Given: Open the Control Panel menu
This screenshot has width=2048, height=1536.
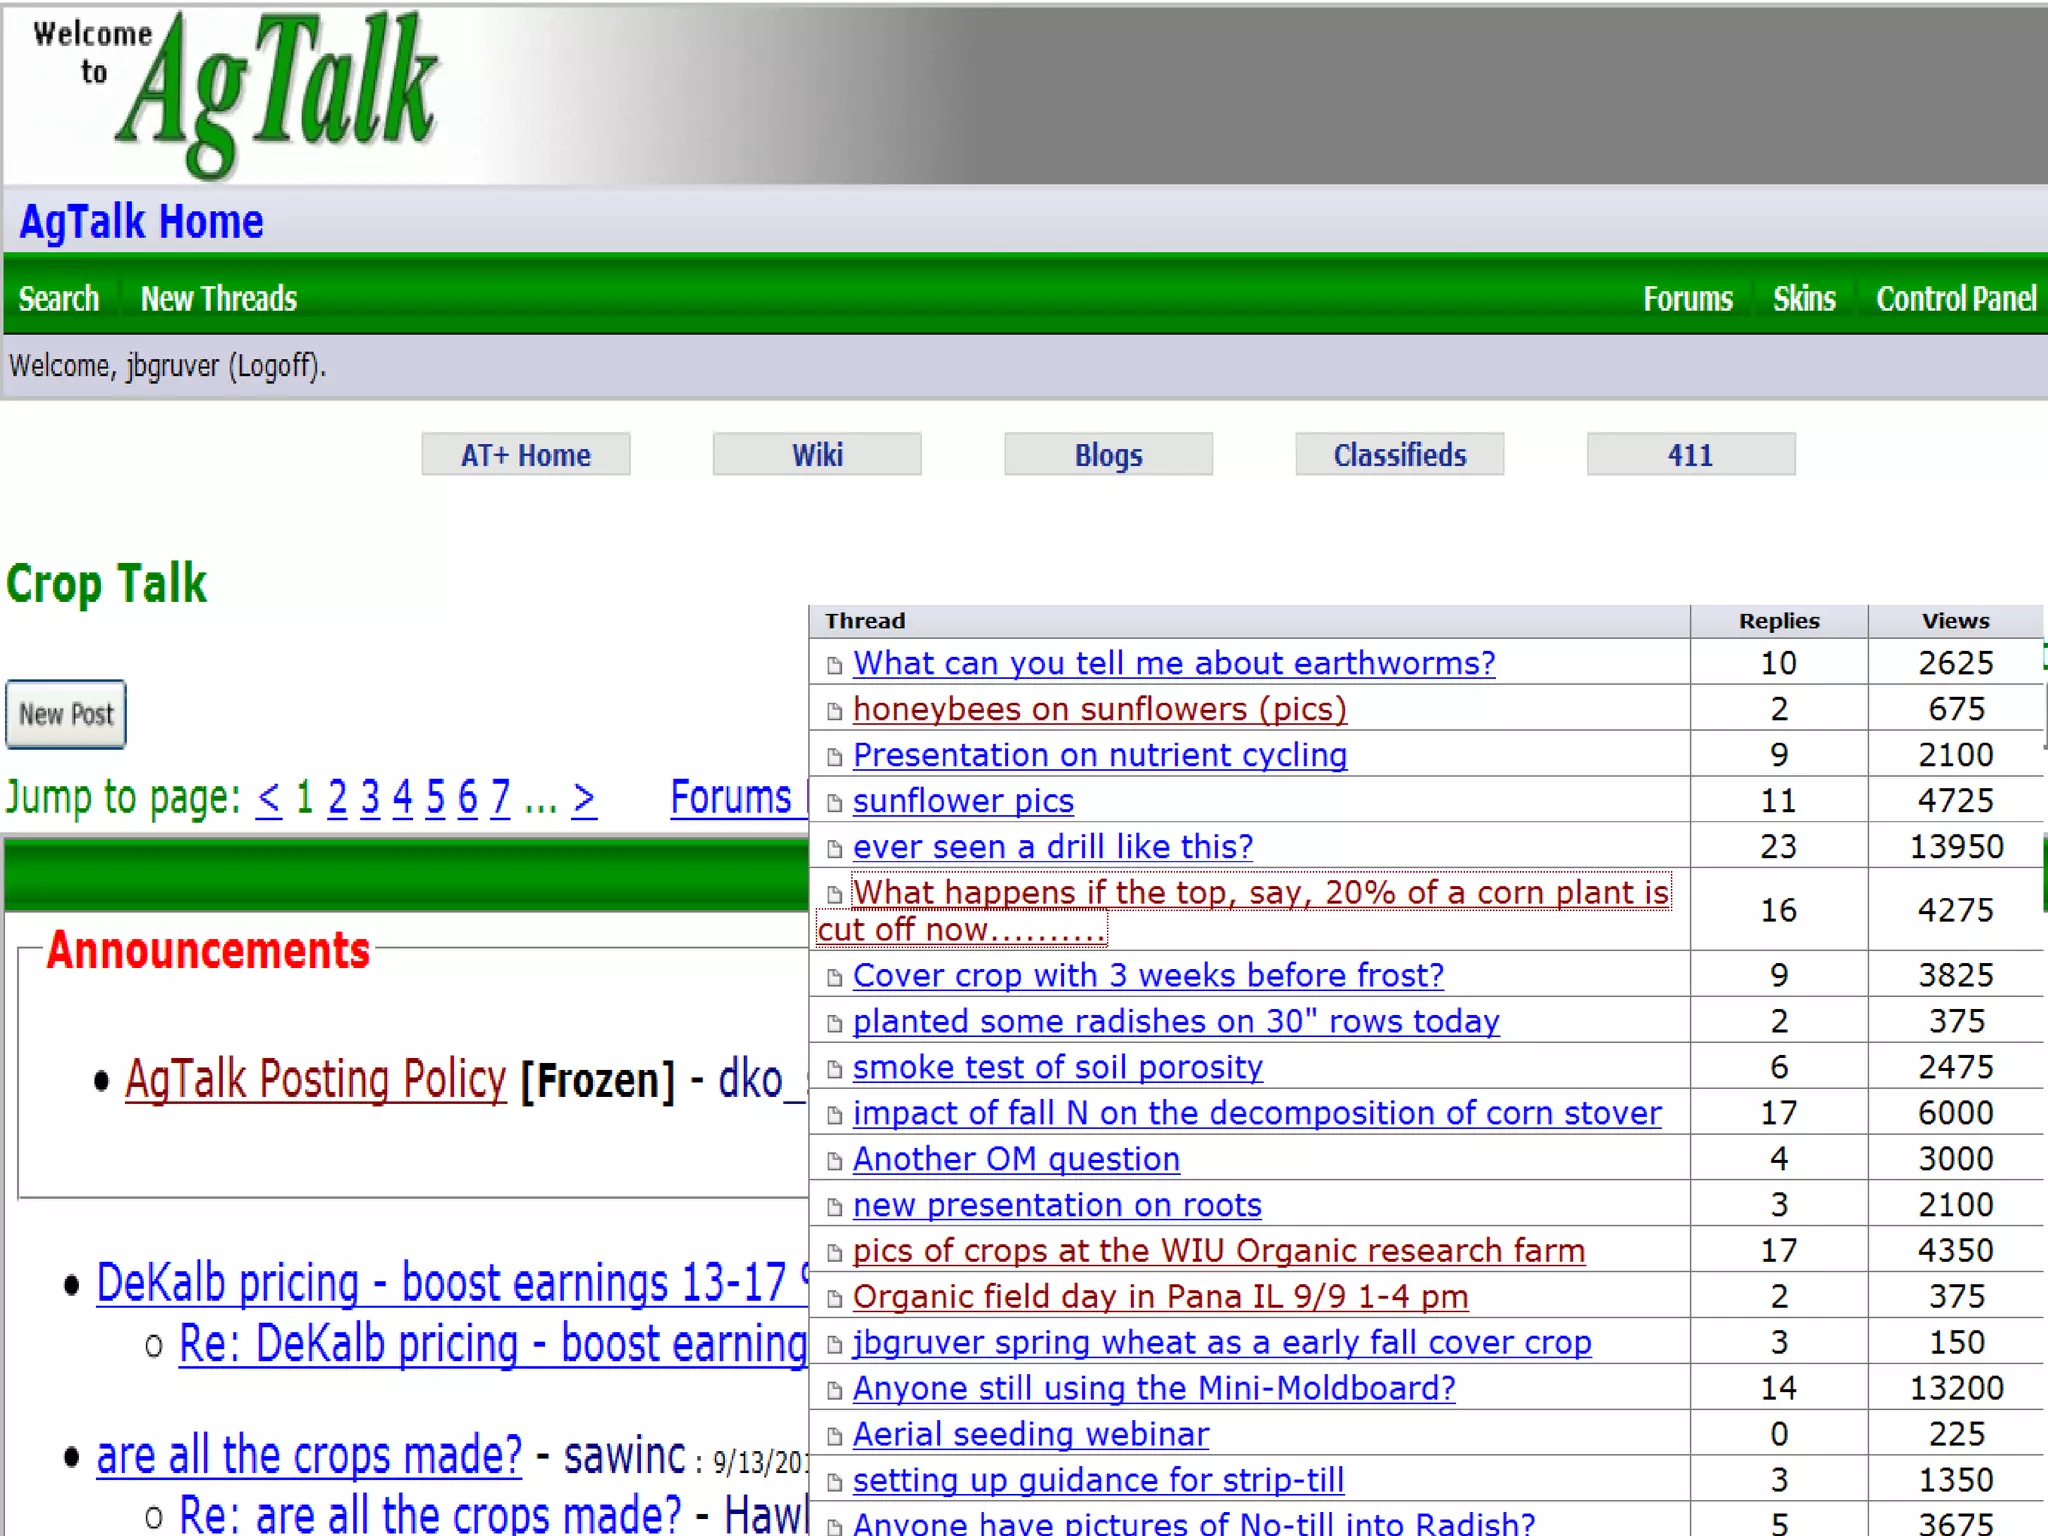Looking at the screenshot, I should click(1955, 299).
